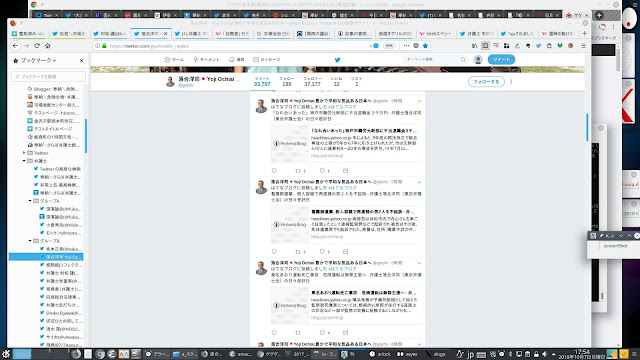Image resolution: width=640 pixels, height=360 pixels.
Task: Click the page scrollbar in the Firefox window
Action: tap(588, 127)
